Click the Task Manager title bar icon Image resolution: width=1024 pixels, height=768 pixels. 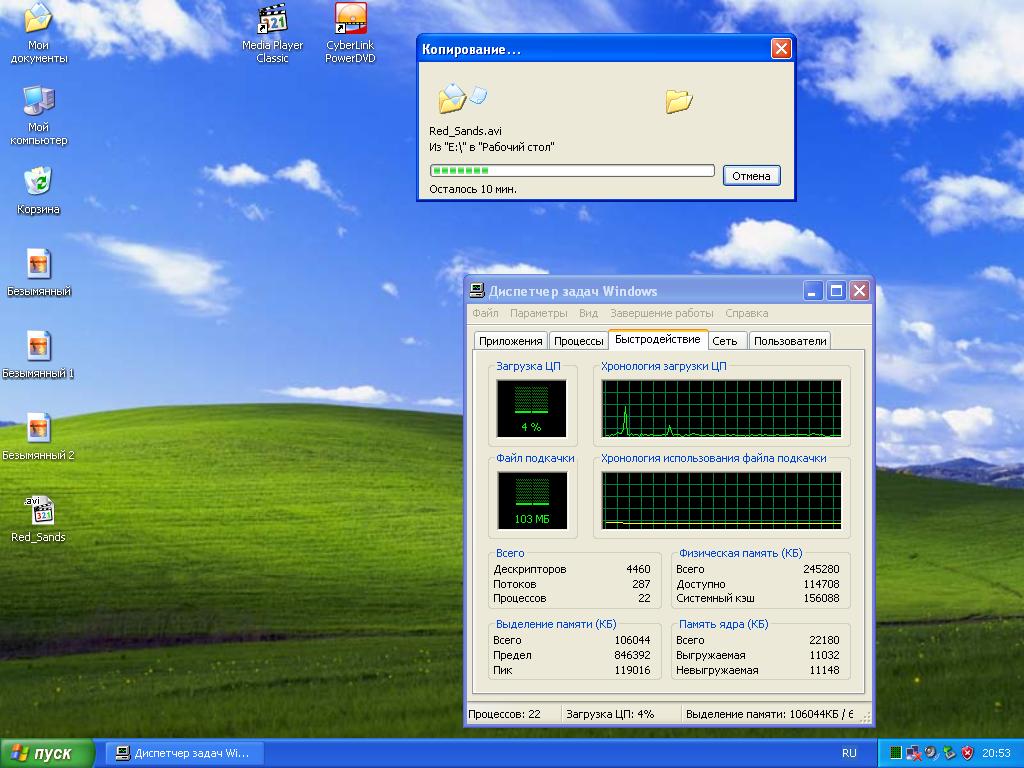(477, 291)
